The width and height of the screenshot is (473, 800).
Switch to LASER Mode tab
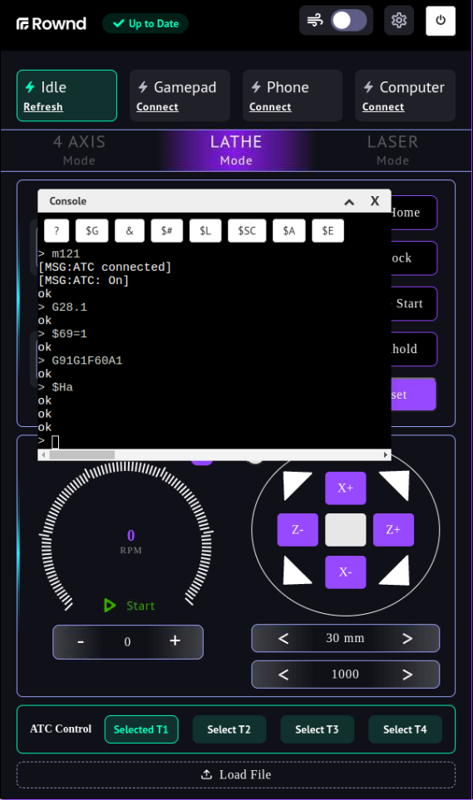click(392, 151)
